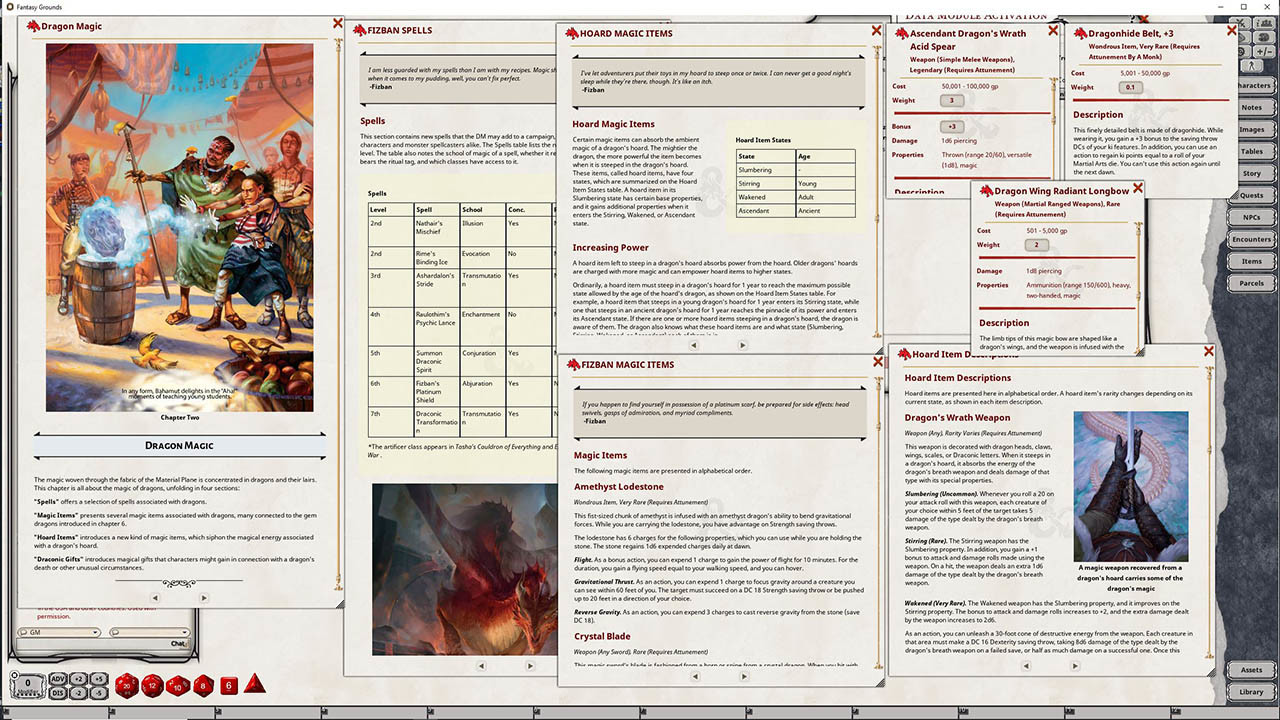Viewport: 1280px width, 720px height.
Task: Select "Nathair's Mischief" in the Spells table
Action: [x=431, y=228]
